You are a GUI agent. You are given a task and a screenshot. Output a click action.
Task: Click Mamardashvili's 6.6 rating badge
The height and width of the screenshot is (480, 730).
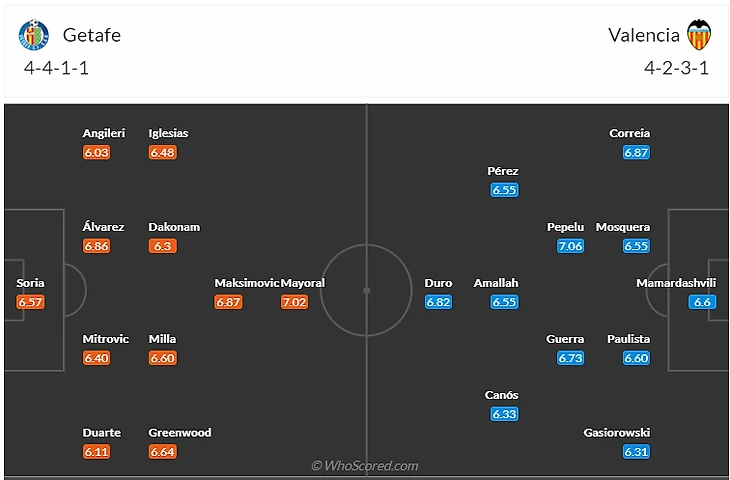click(702, 302)
